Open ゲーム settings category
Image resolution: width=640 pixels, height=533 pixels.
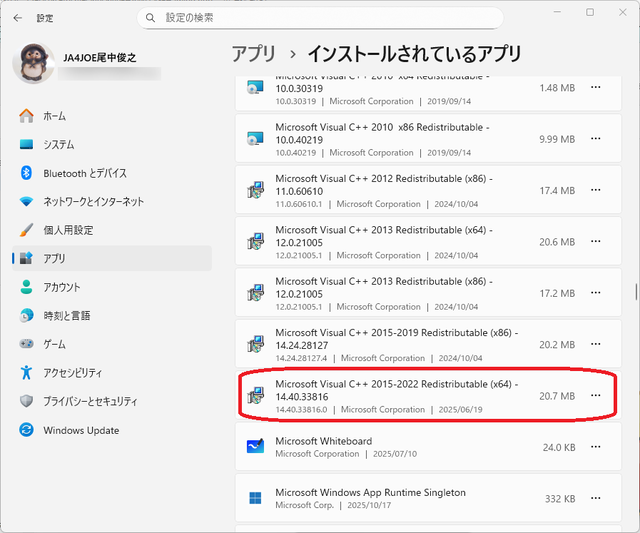(112, 344)
